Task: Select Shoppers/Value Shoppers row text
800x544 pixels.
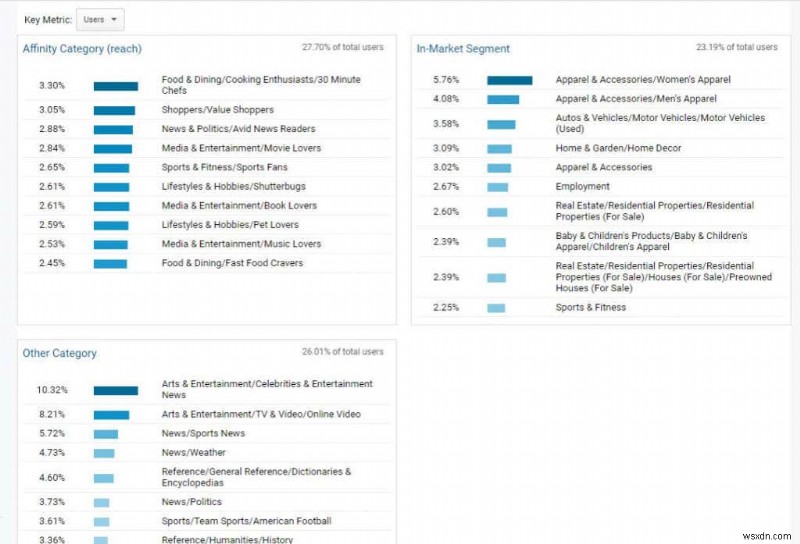Action: pos(217,110)
